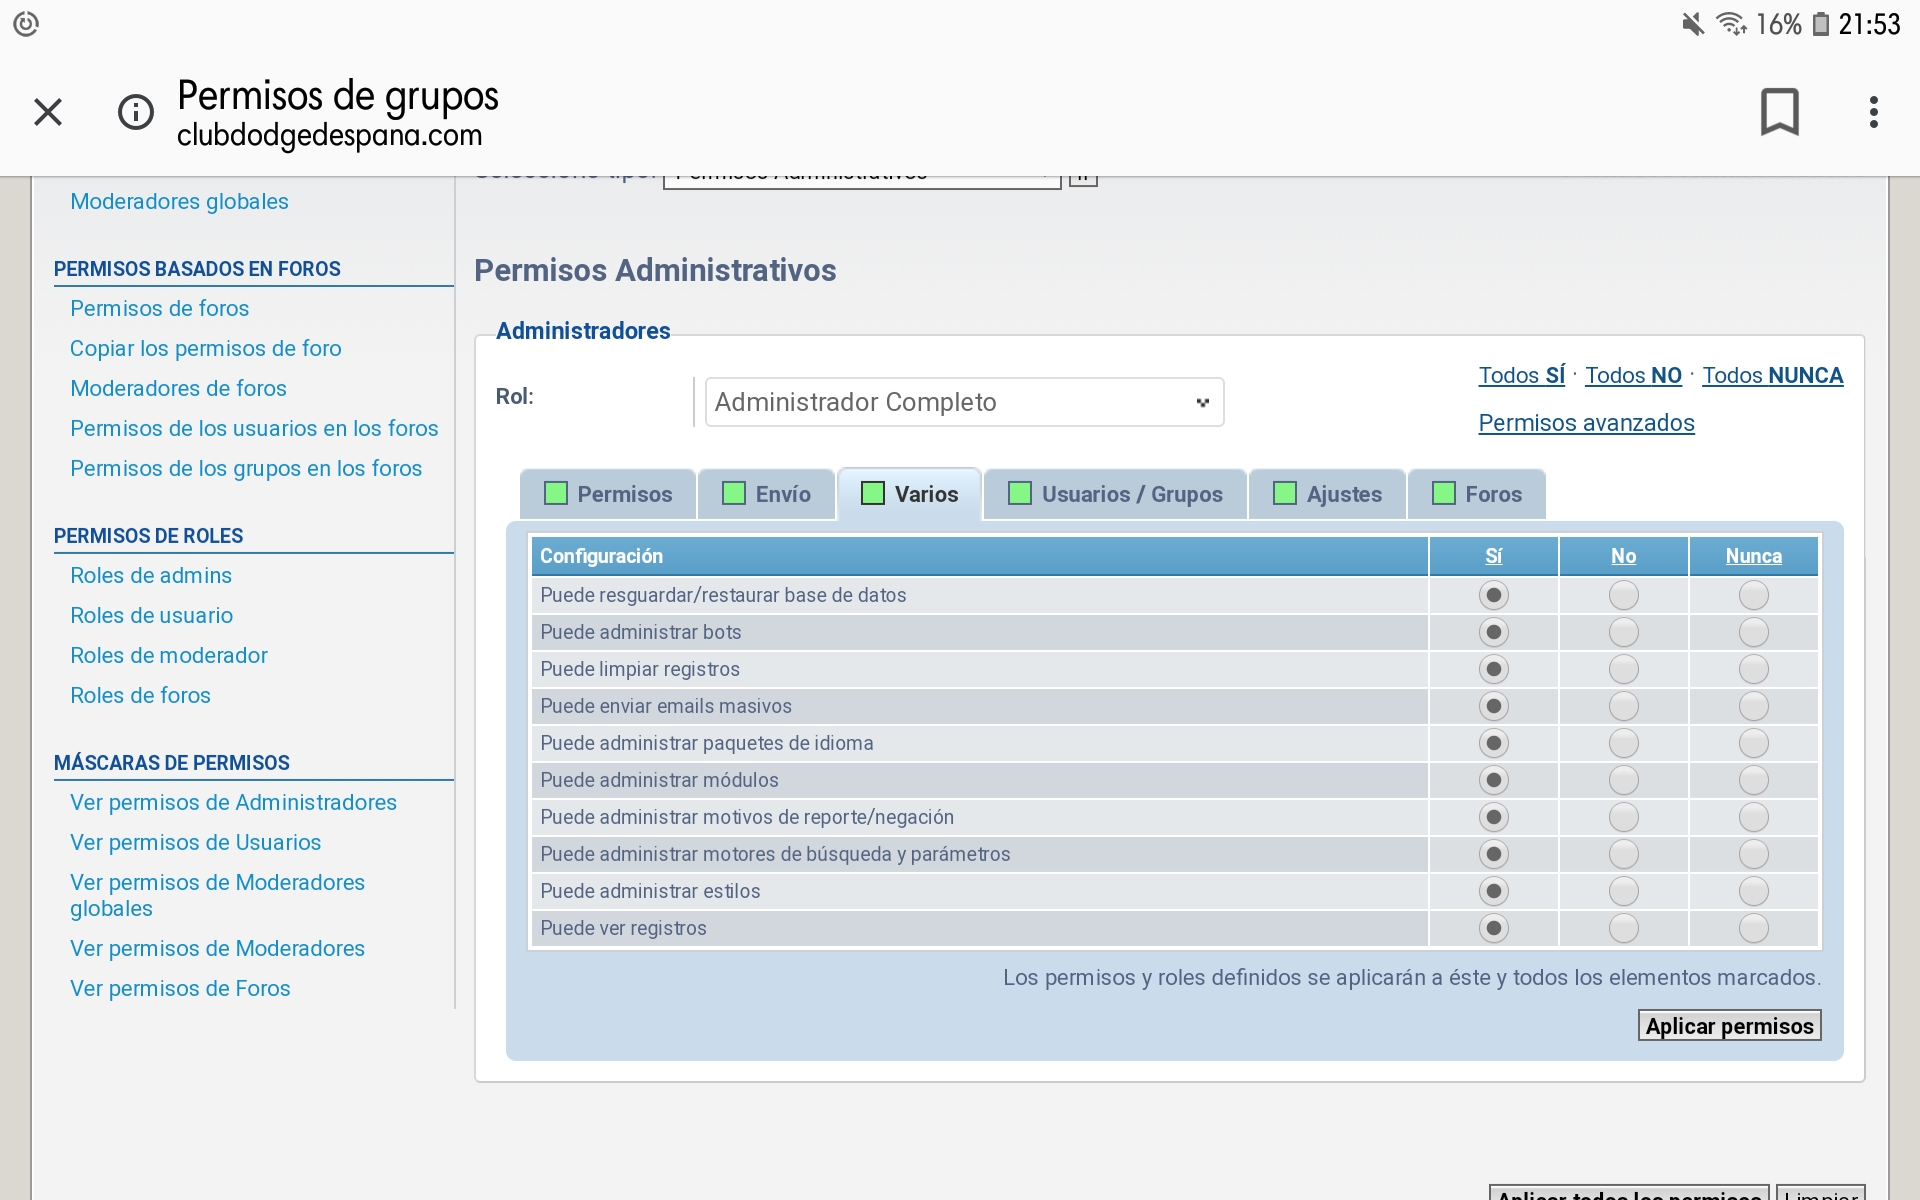Set 'Puede administrar bots' to No

[x=1623, y=632]
